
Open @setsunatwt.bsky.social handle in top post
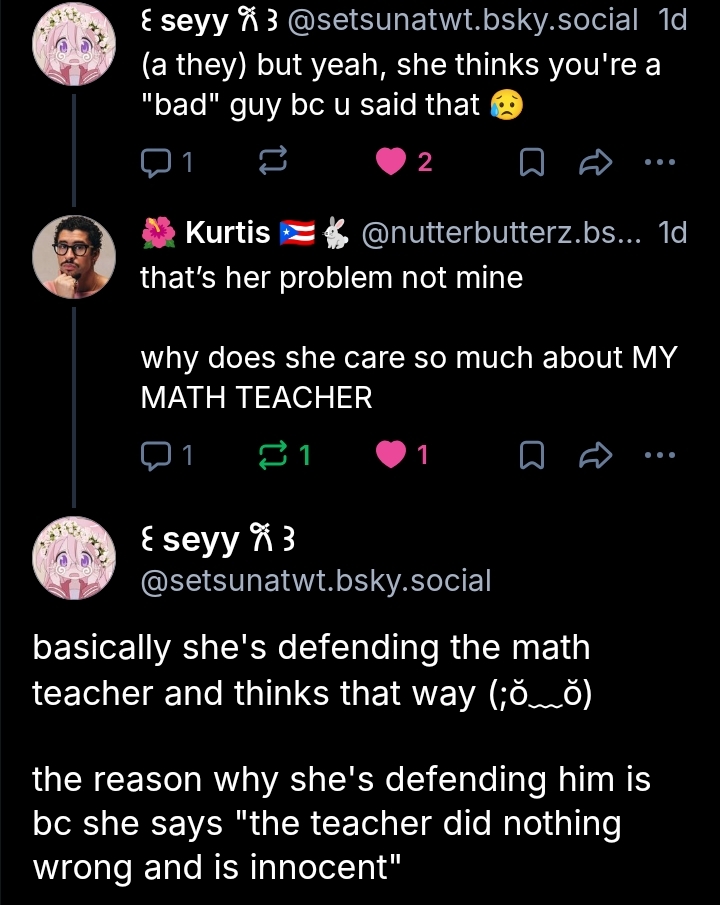point(466,19)
